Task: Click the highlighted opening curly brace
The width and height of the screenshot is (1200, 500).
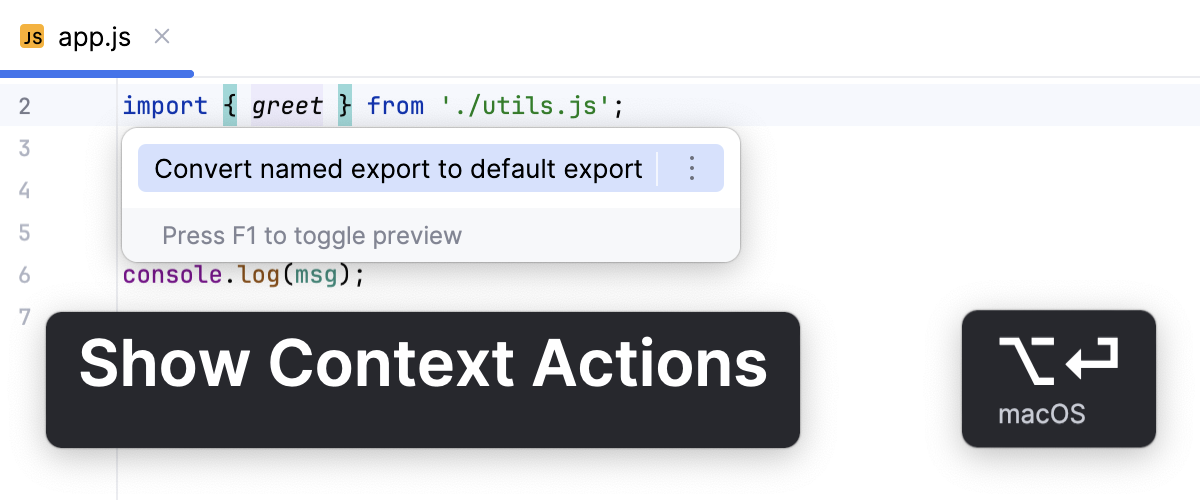Action: point(230,106)
